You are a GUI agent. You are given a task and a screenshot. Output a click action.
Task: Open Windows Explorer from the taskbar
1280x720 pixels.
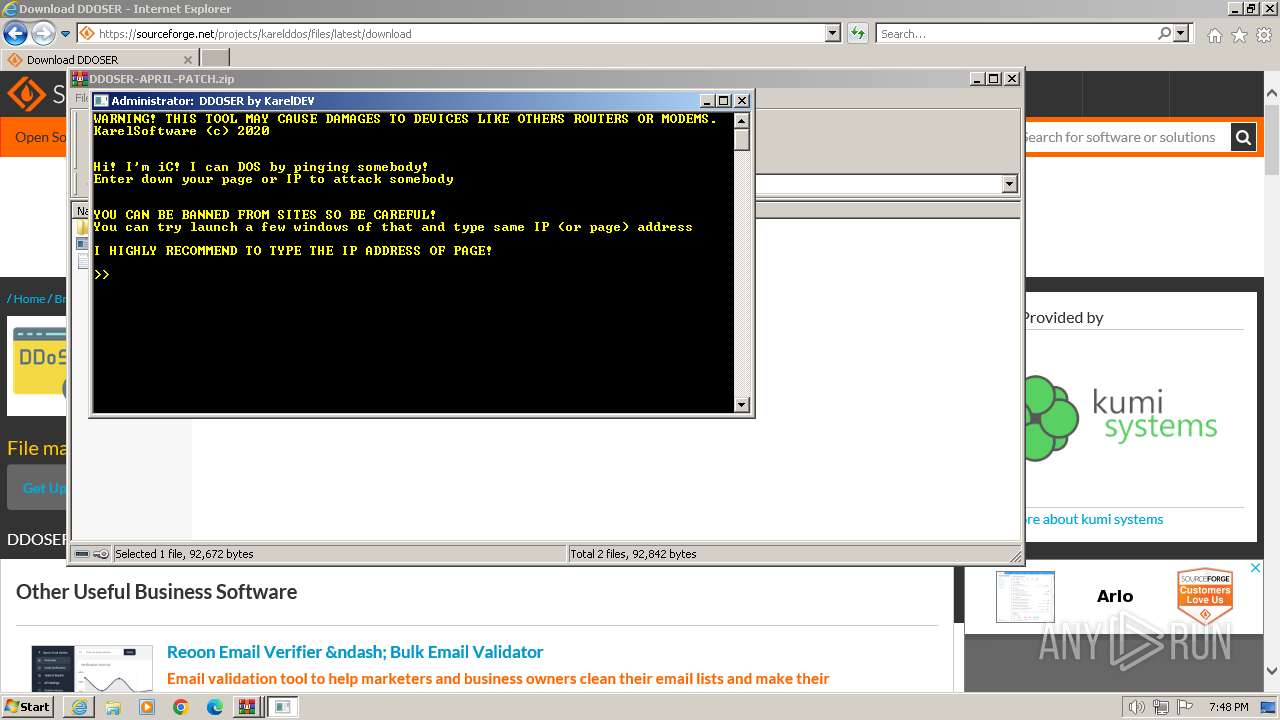[x=113, y=707]
